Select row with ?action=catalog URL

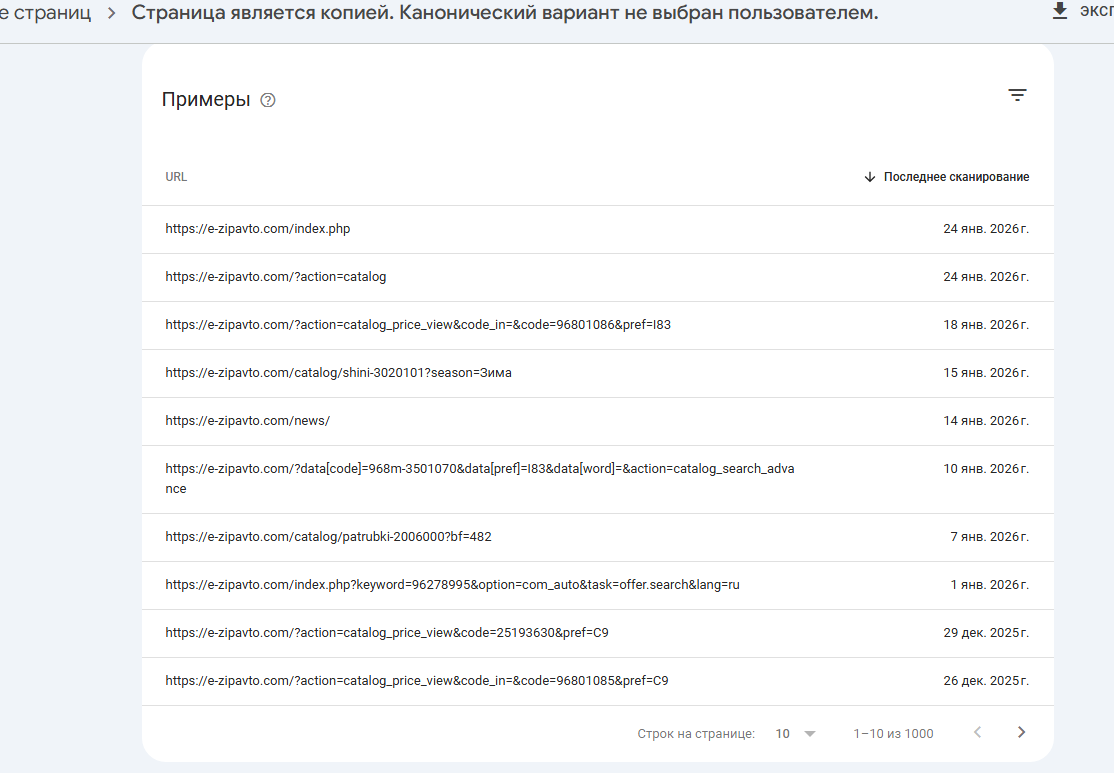coord(597,278)
